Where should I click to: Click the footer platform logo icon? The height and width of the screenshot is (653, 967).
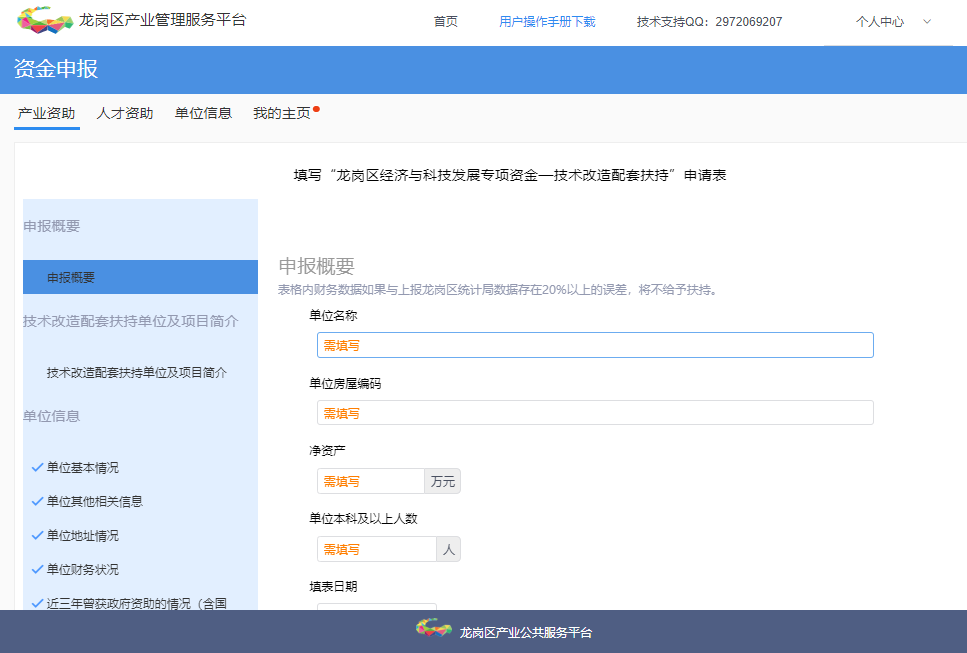point(434,629)
